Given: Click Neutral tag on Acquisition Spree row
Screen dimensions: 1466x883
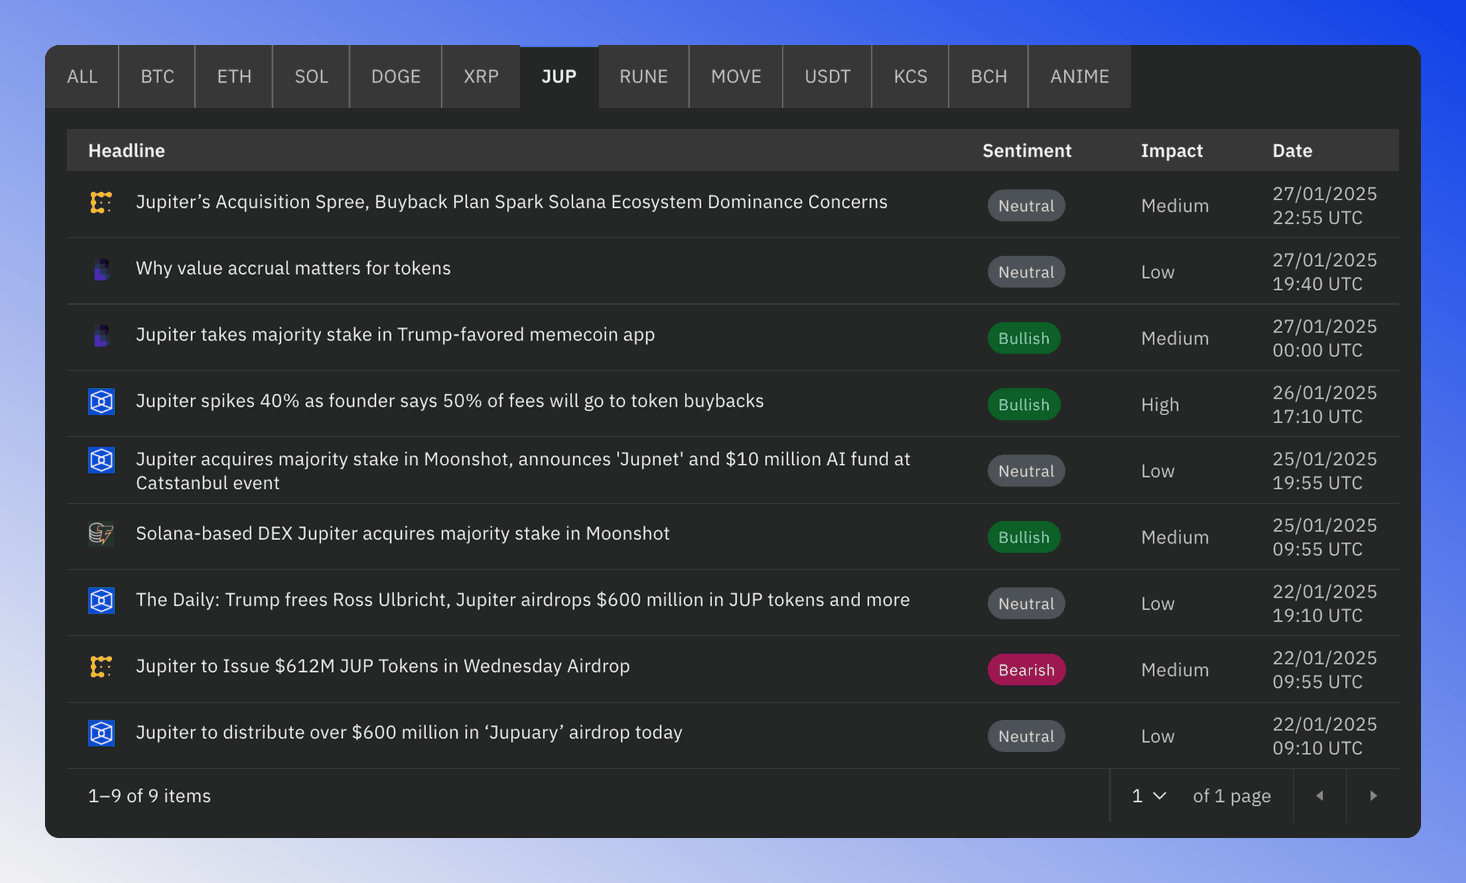Looking at the screenshot, I should click(1026, 206).
